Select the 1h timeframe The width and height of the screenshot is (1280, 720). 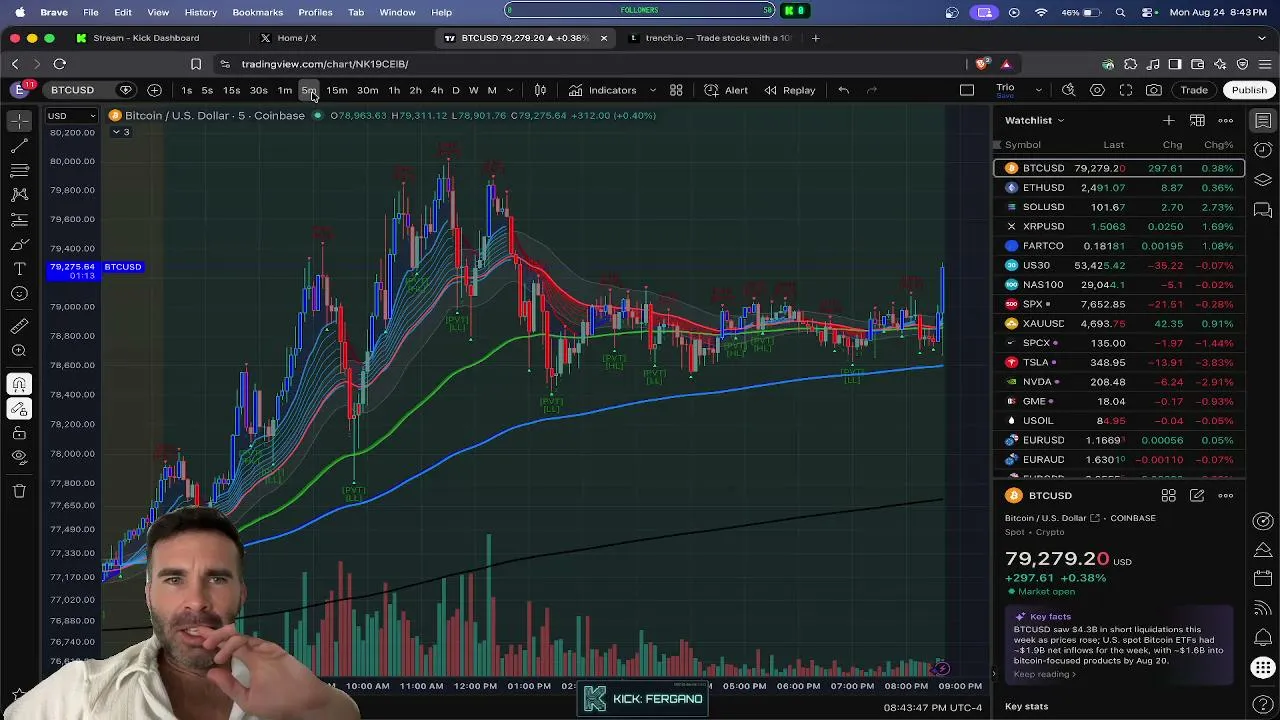tap(394, 90)
